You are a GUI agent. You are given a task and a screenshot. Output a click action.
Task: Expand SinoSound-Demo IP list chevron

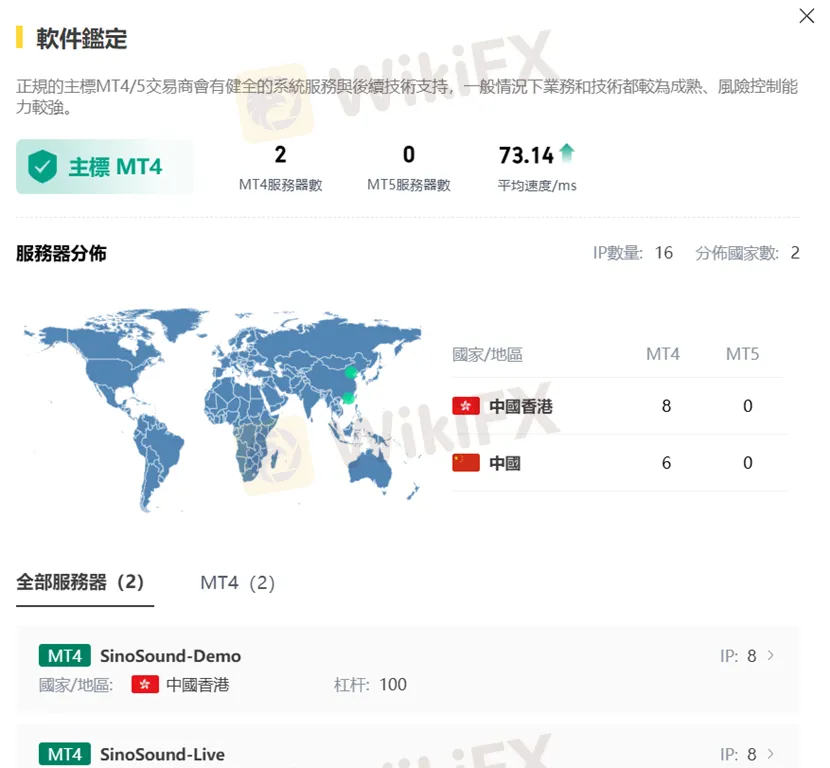click(771, 656)
